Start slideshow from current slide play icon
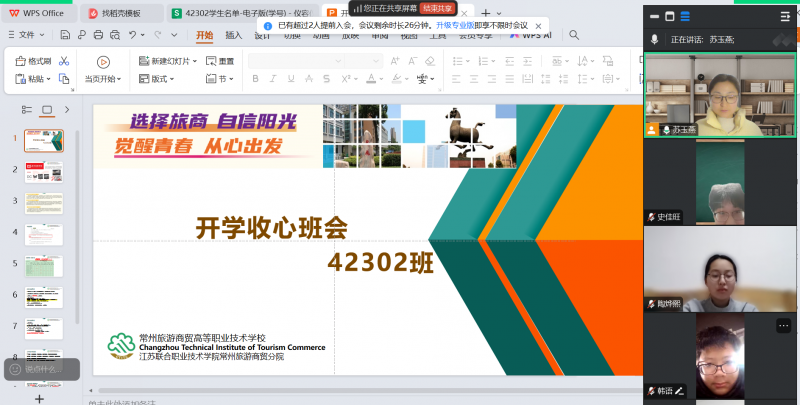Viewport: 800px width, 405px height. (102, 61)
